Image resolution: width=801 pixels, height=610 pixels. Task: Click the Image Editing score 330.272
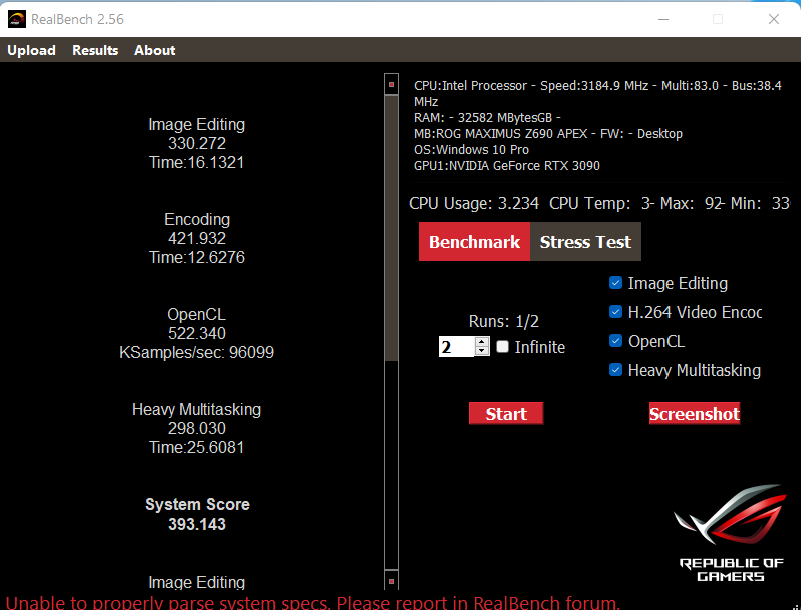(197, 143)
